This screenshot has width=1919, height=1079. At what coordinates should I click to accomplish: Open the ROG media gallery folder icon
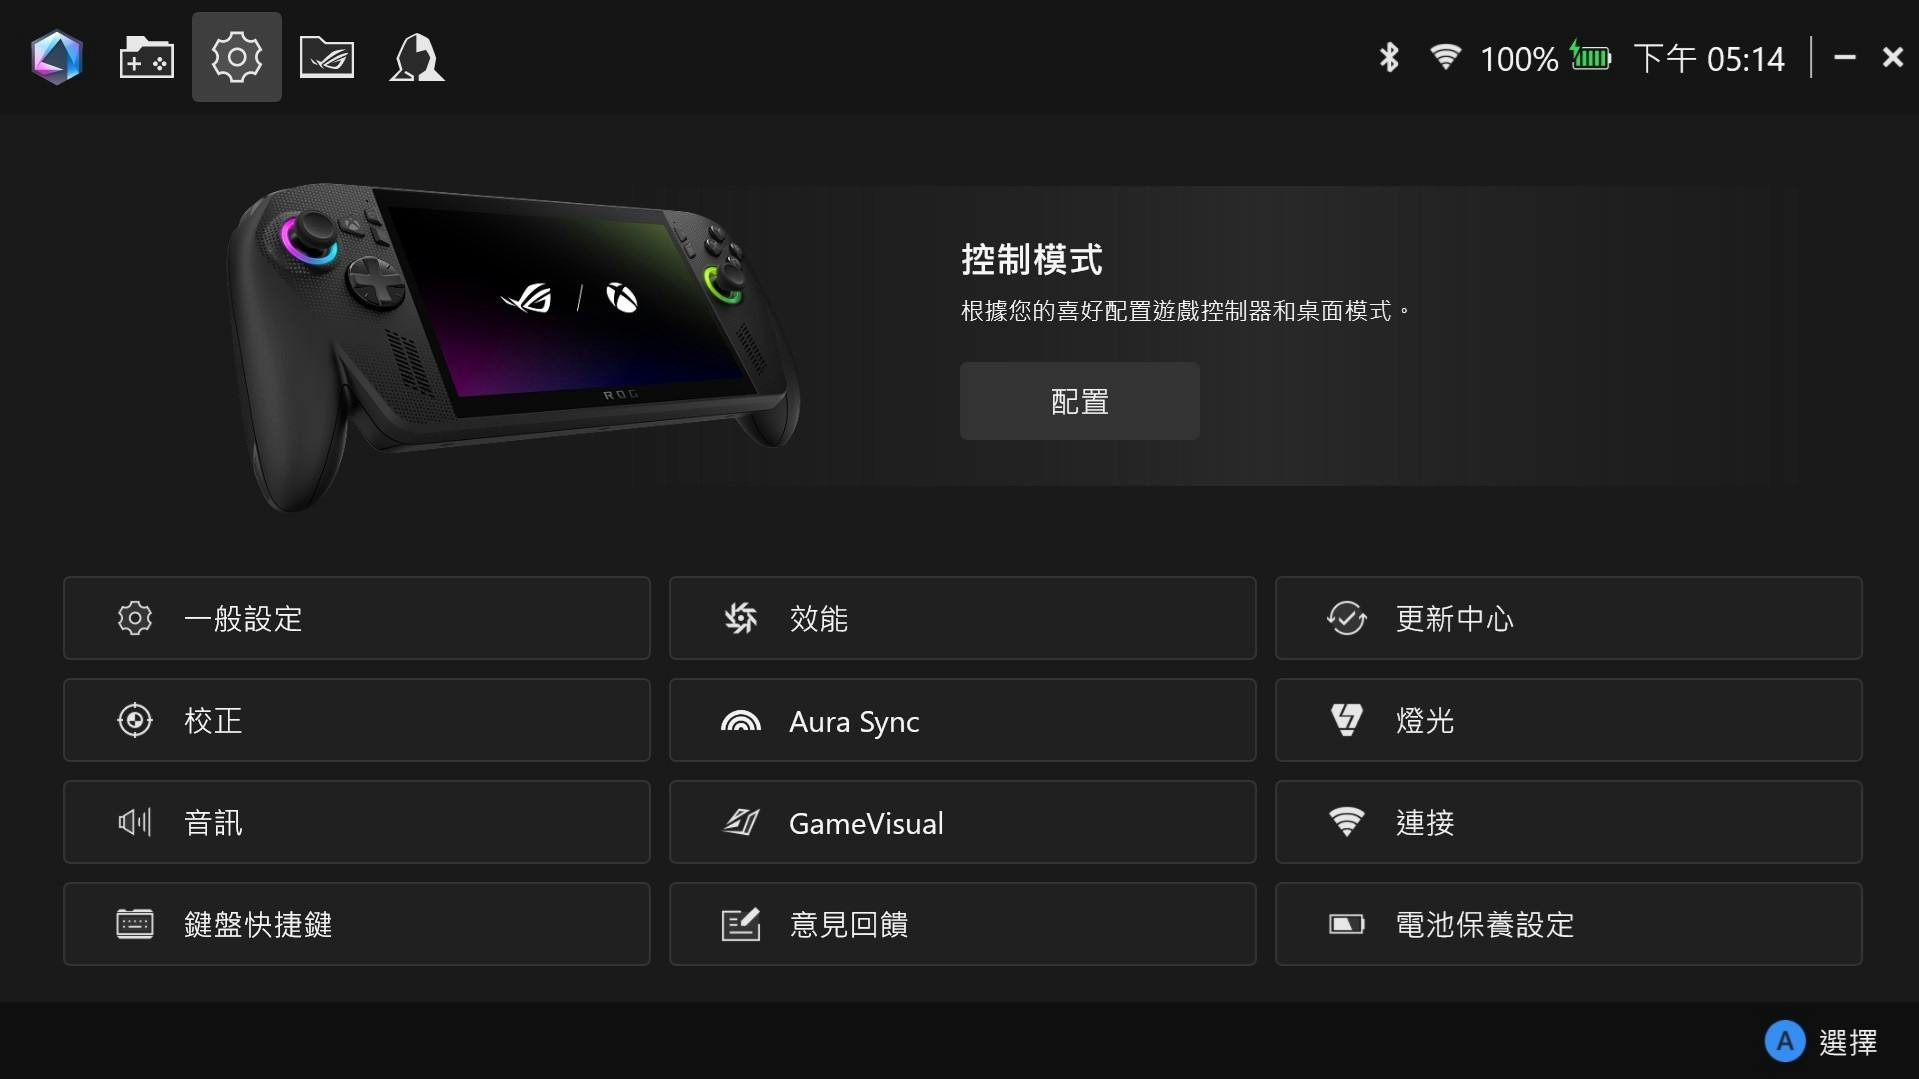[327, 58]
